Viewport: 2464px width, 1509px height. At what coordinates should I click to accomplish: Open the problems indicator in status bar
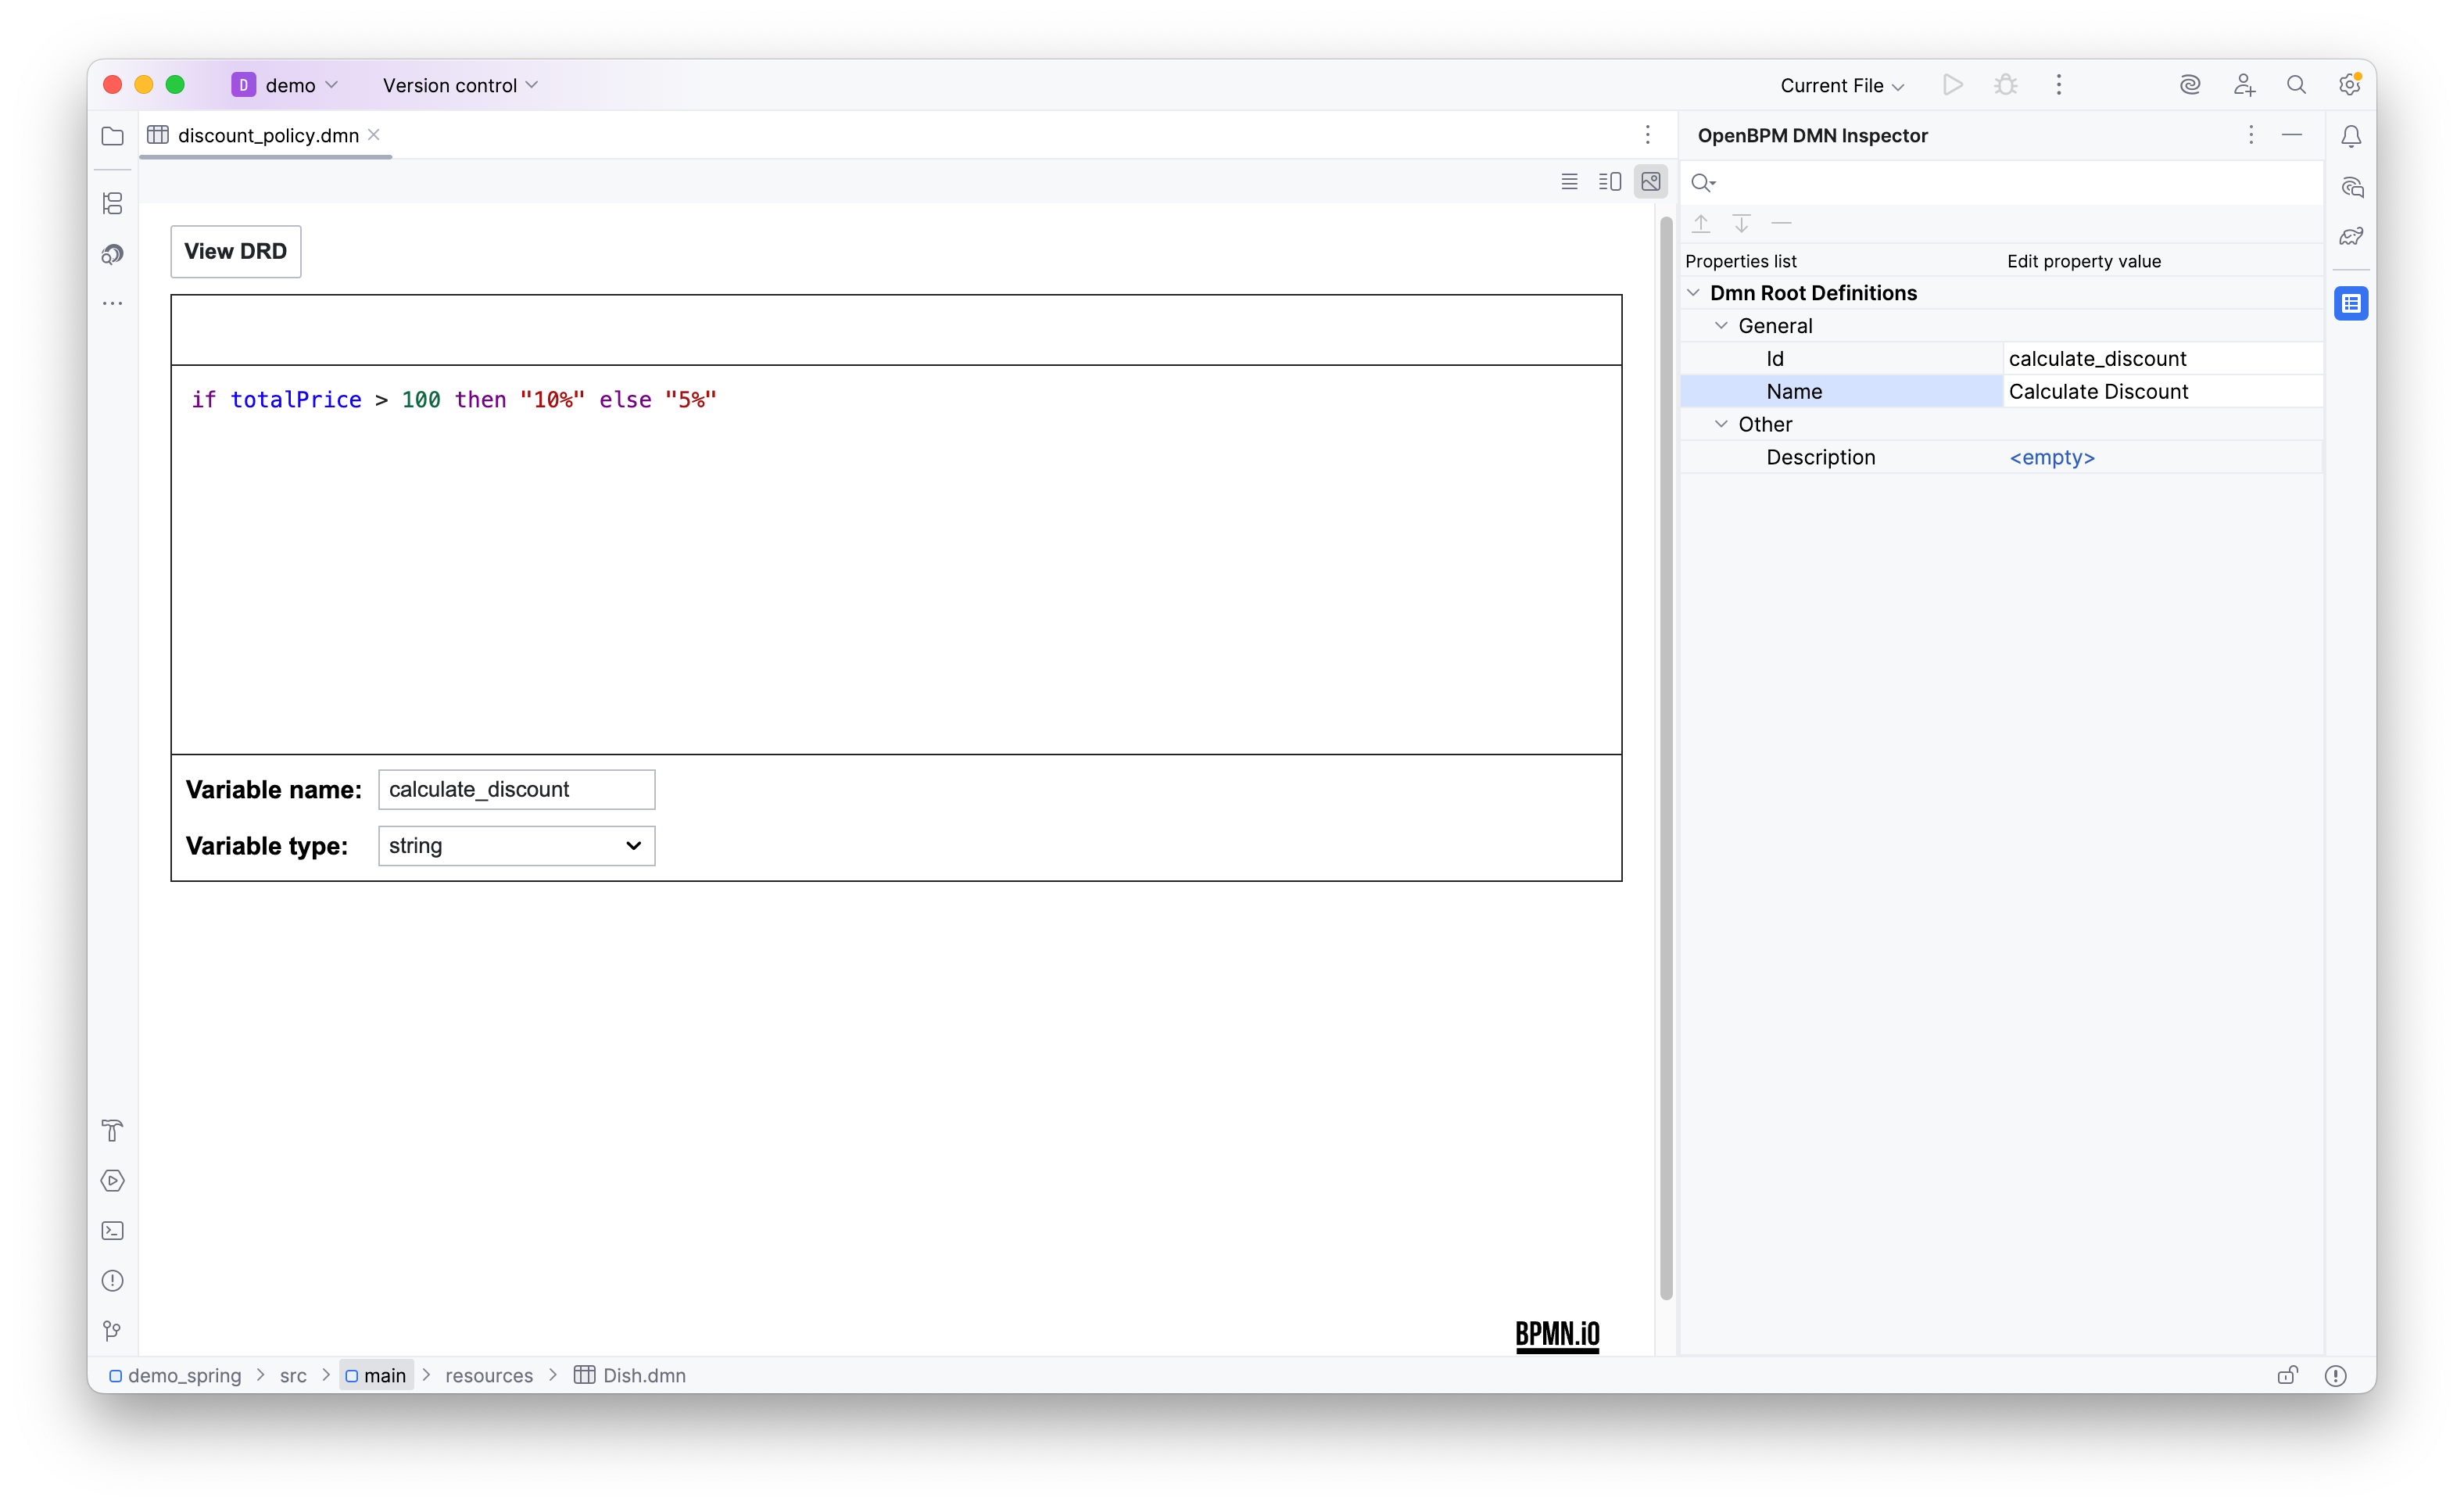pos(2336,1376)
